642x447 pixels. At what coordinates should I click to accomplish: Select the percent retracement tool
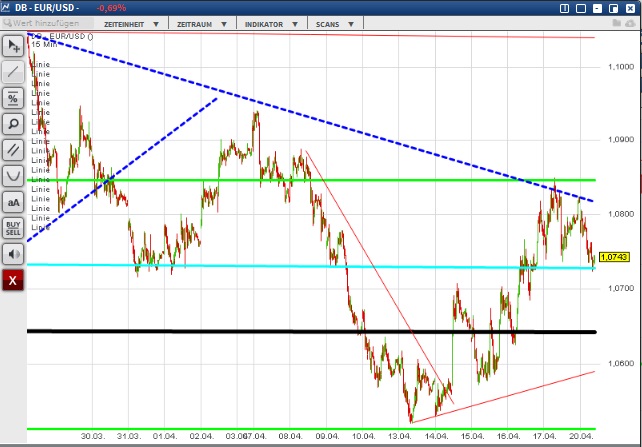13,98
